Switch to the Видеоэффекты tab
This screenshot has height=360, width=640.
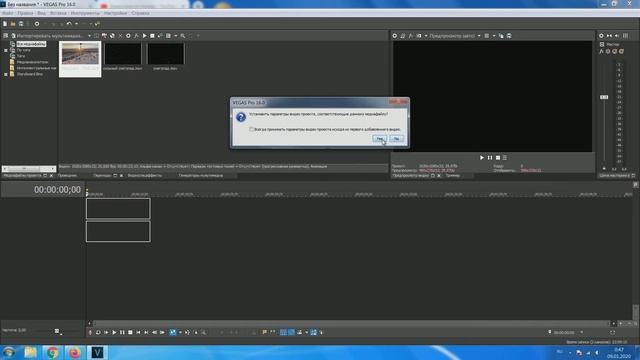144,176
